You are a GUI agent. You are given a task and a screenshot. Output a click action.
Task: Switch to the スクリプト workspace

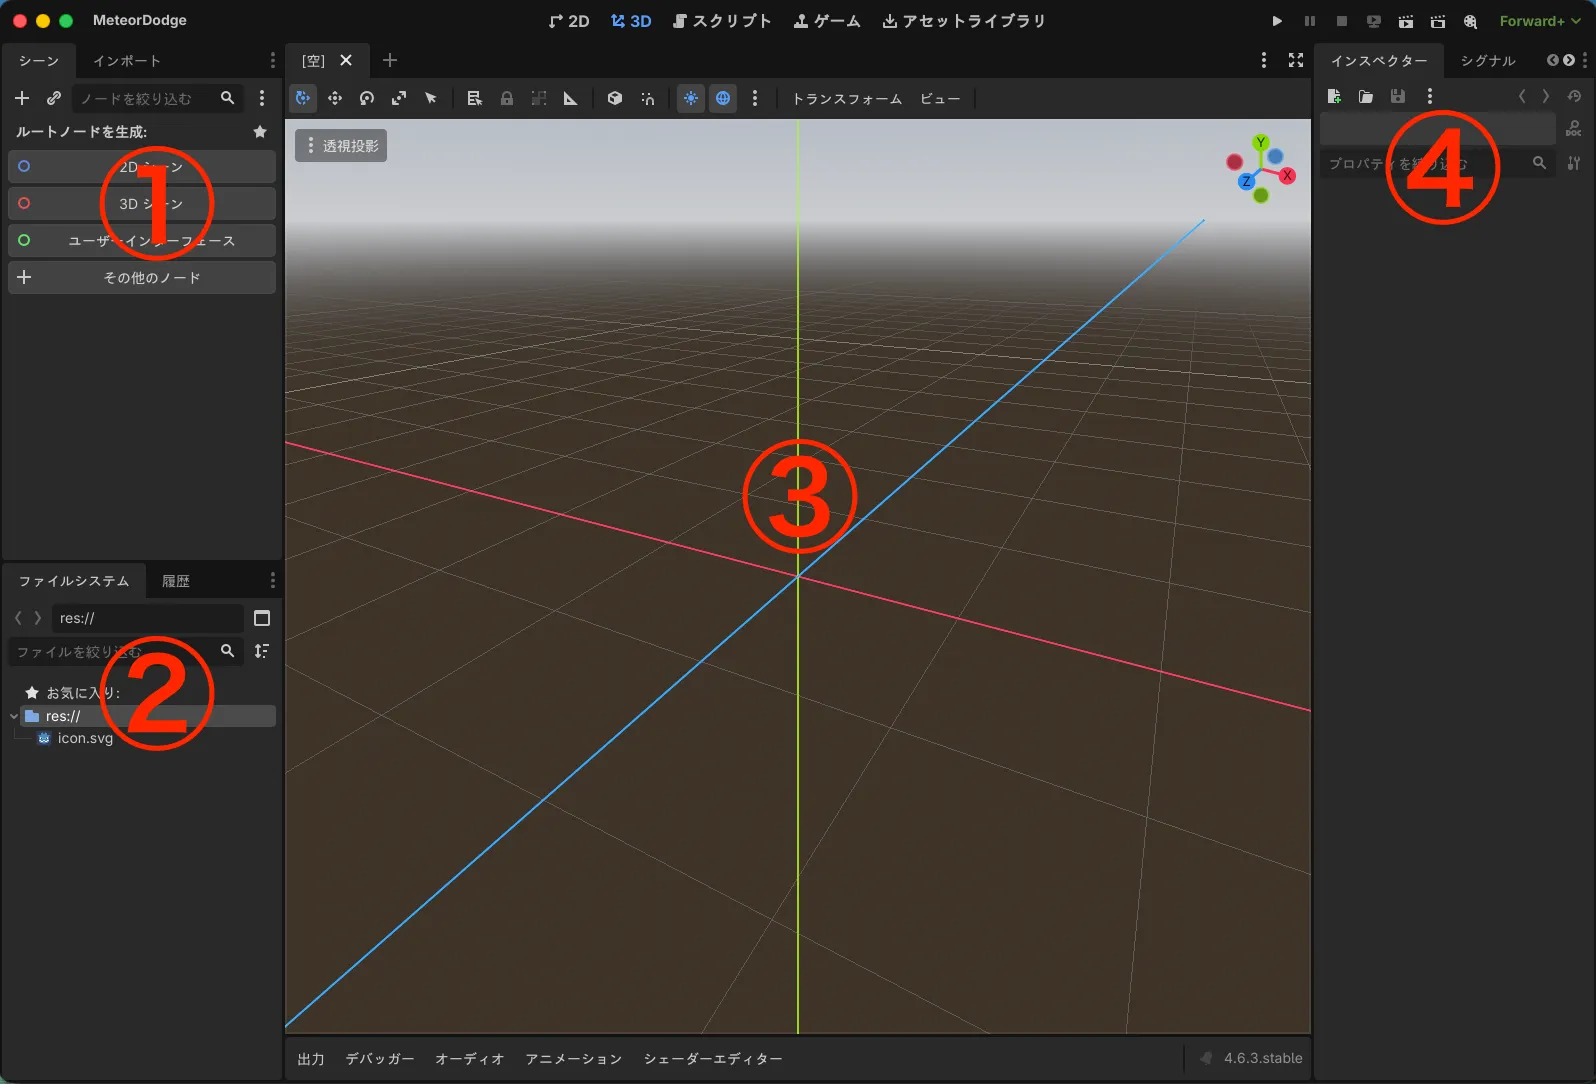[722, 21]
